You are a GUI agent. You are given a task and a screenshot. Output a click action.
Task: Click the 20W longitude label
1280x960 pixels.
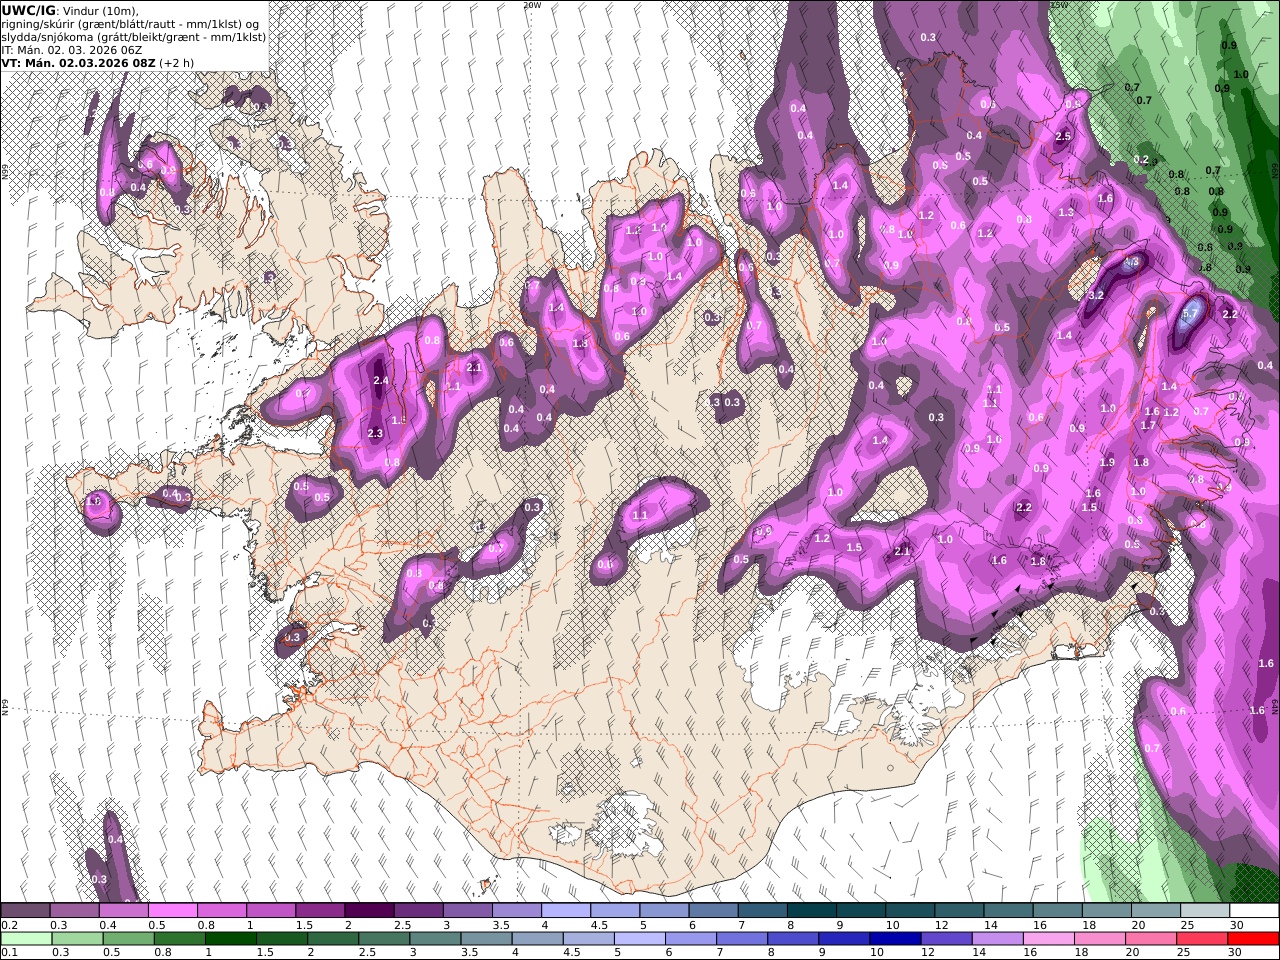(532, 5)
